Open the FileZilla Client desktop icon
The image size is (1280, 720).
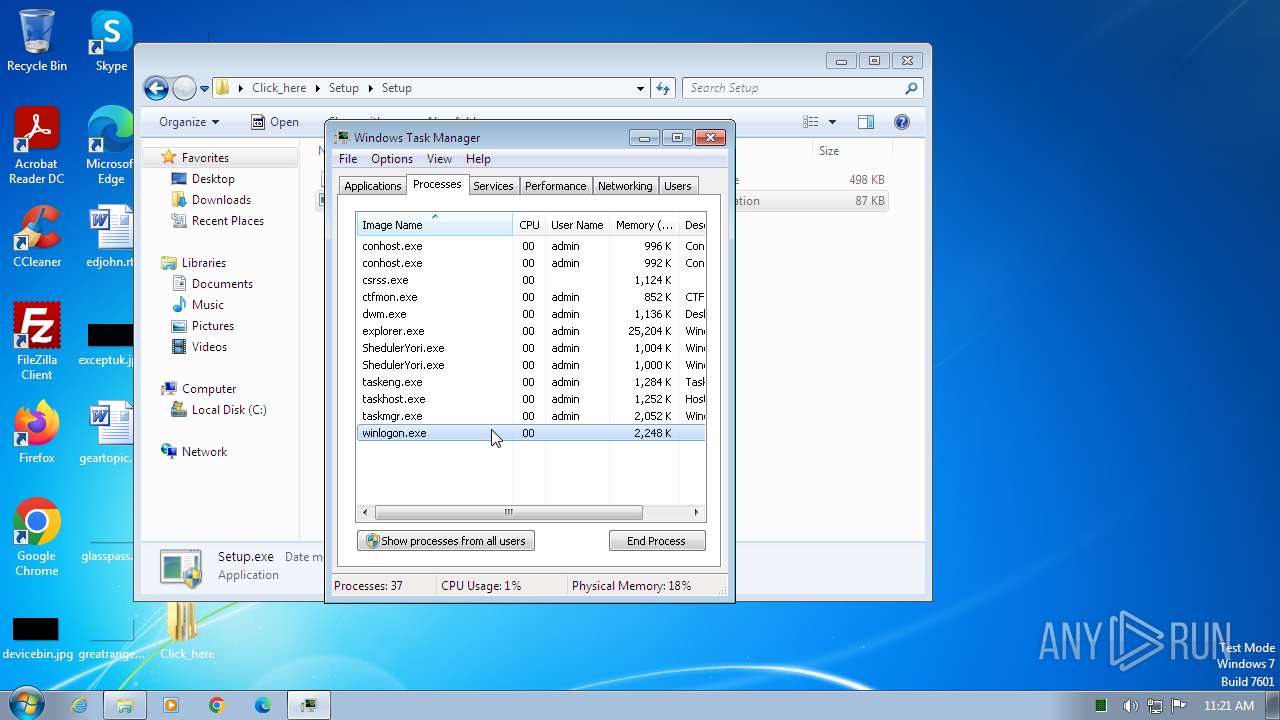37,342
